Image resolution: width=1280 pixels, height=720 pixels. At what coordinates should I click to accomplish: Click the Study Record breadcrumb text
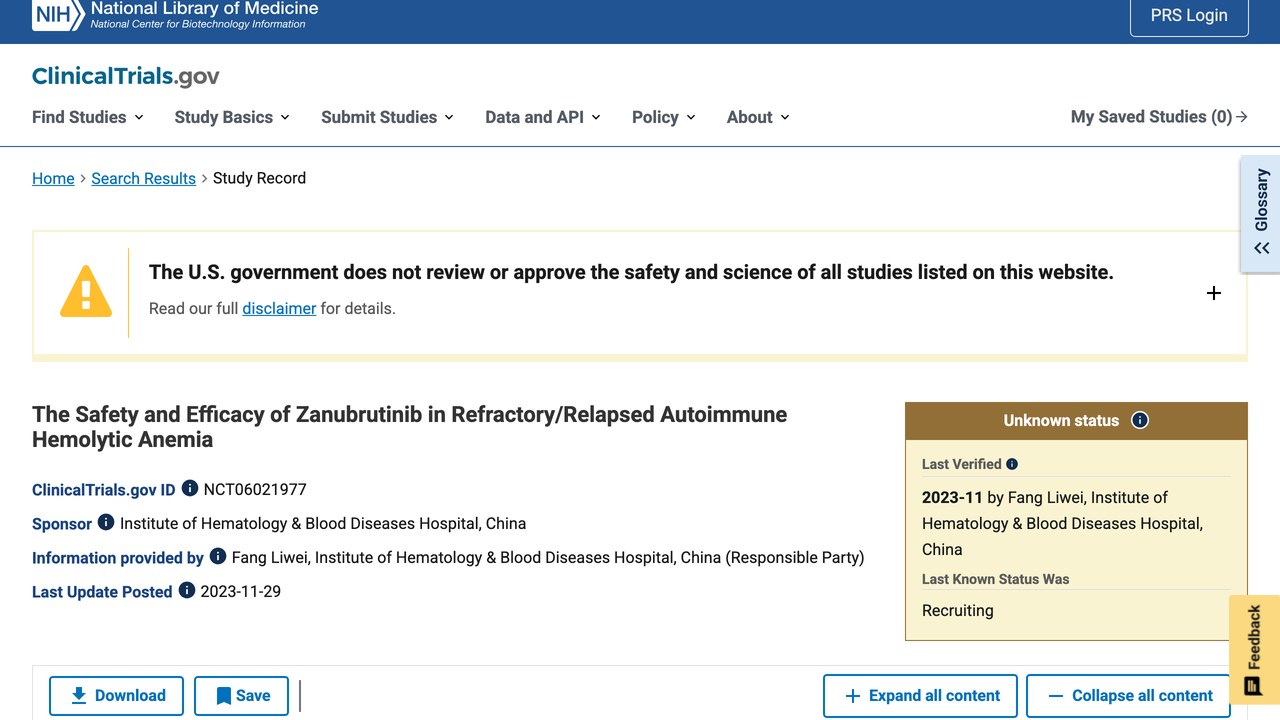coord(259,178)
